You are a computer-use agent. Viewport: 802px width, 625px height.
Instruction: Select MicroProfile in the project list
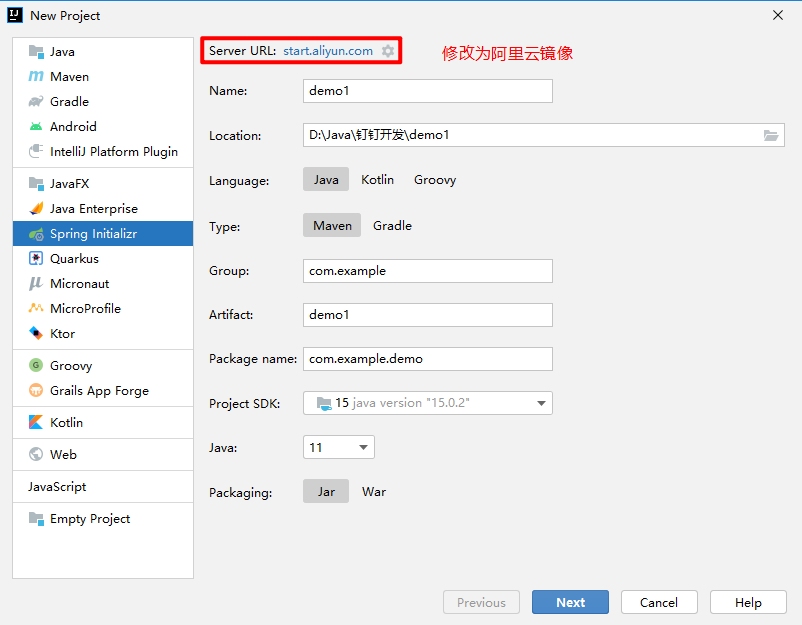(103, 308)
